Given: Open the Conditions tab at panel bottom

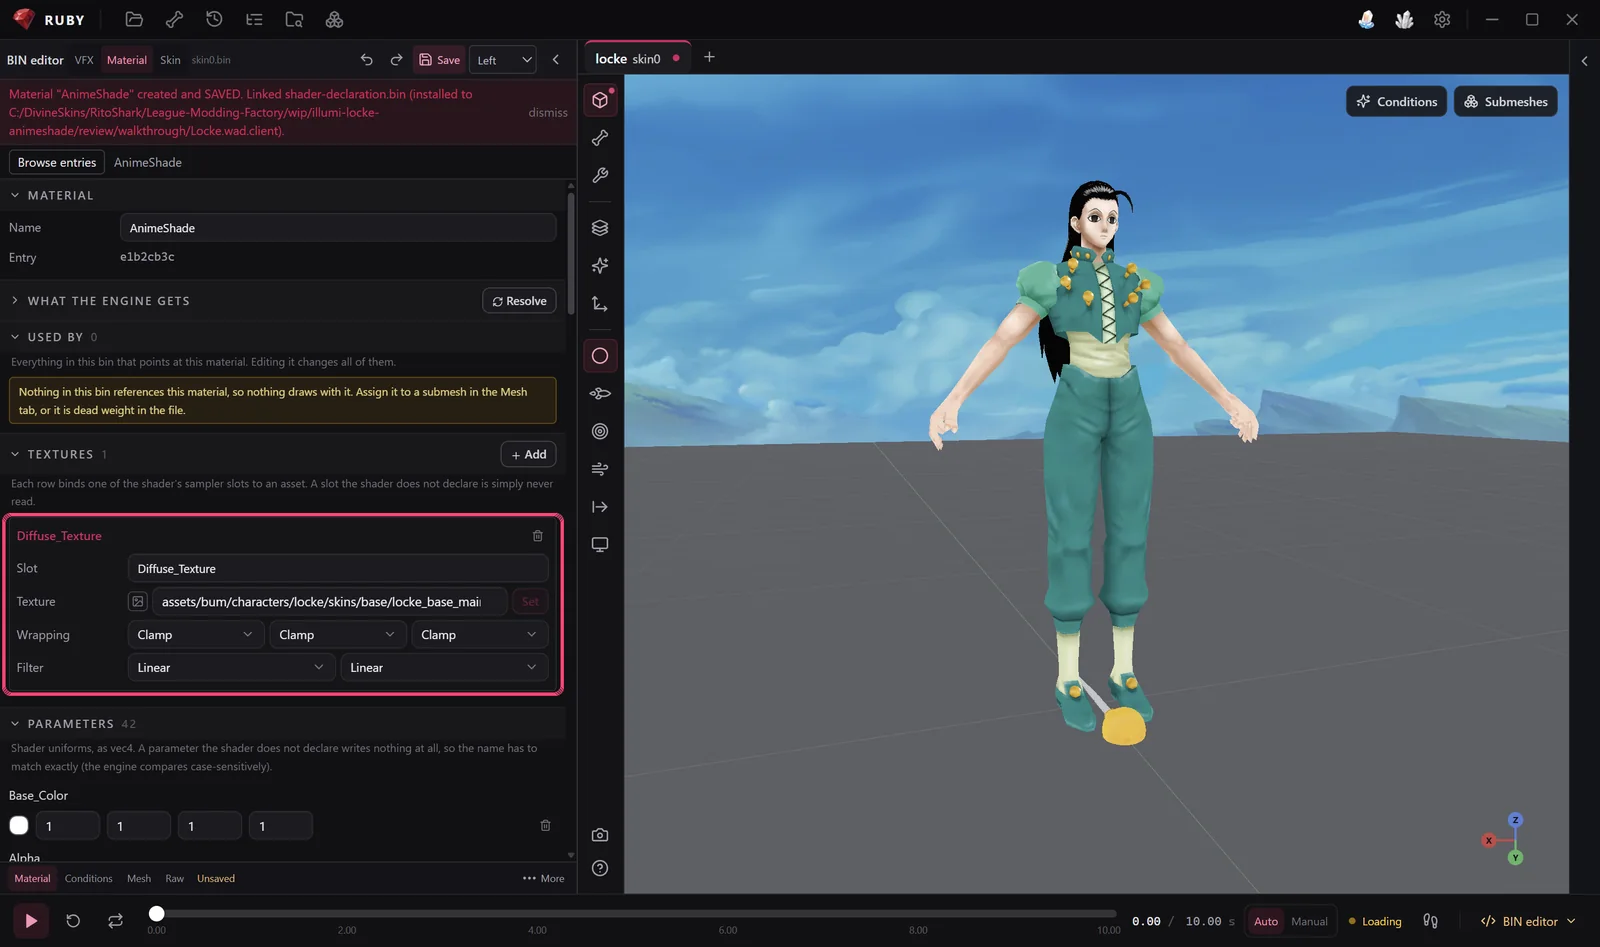Looking at the screenshot, I should pos(89,878).
